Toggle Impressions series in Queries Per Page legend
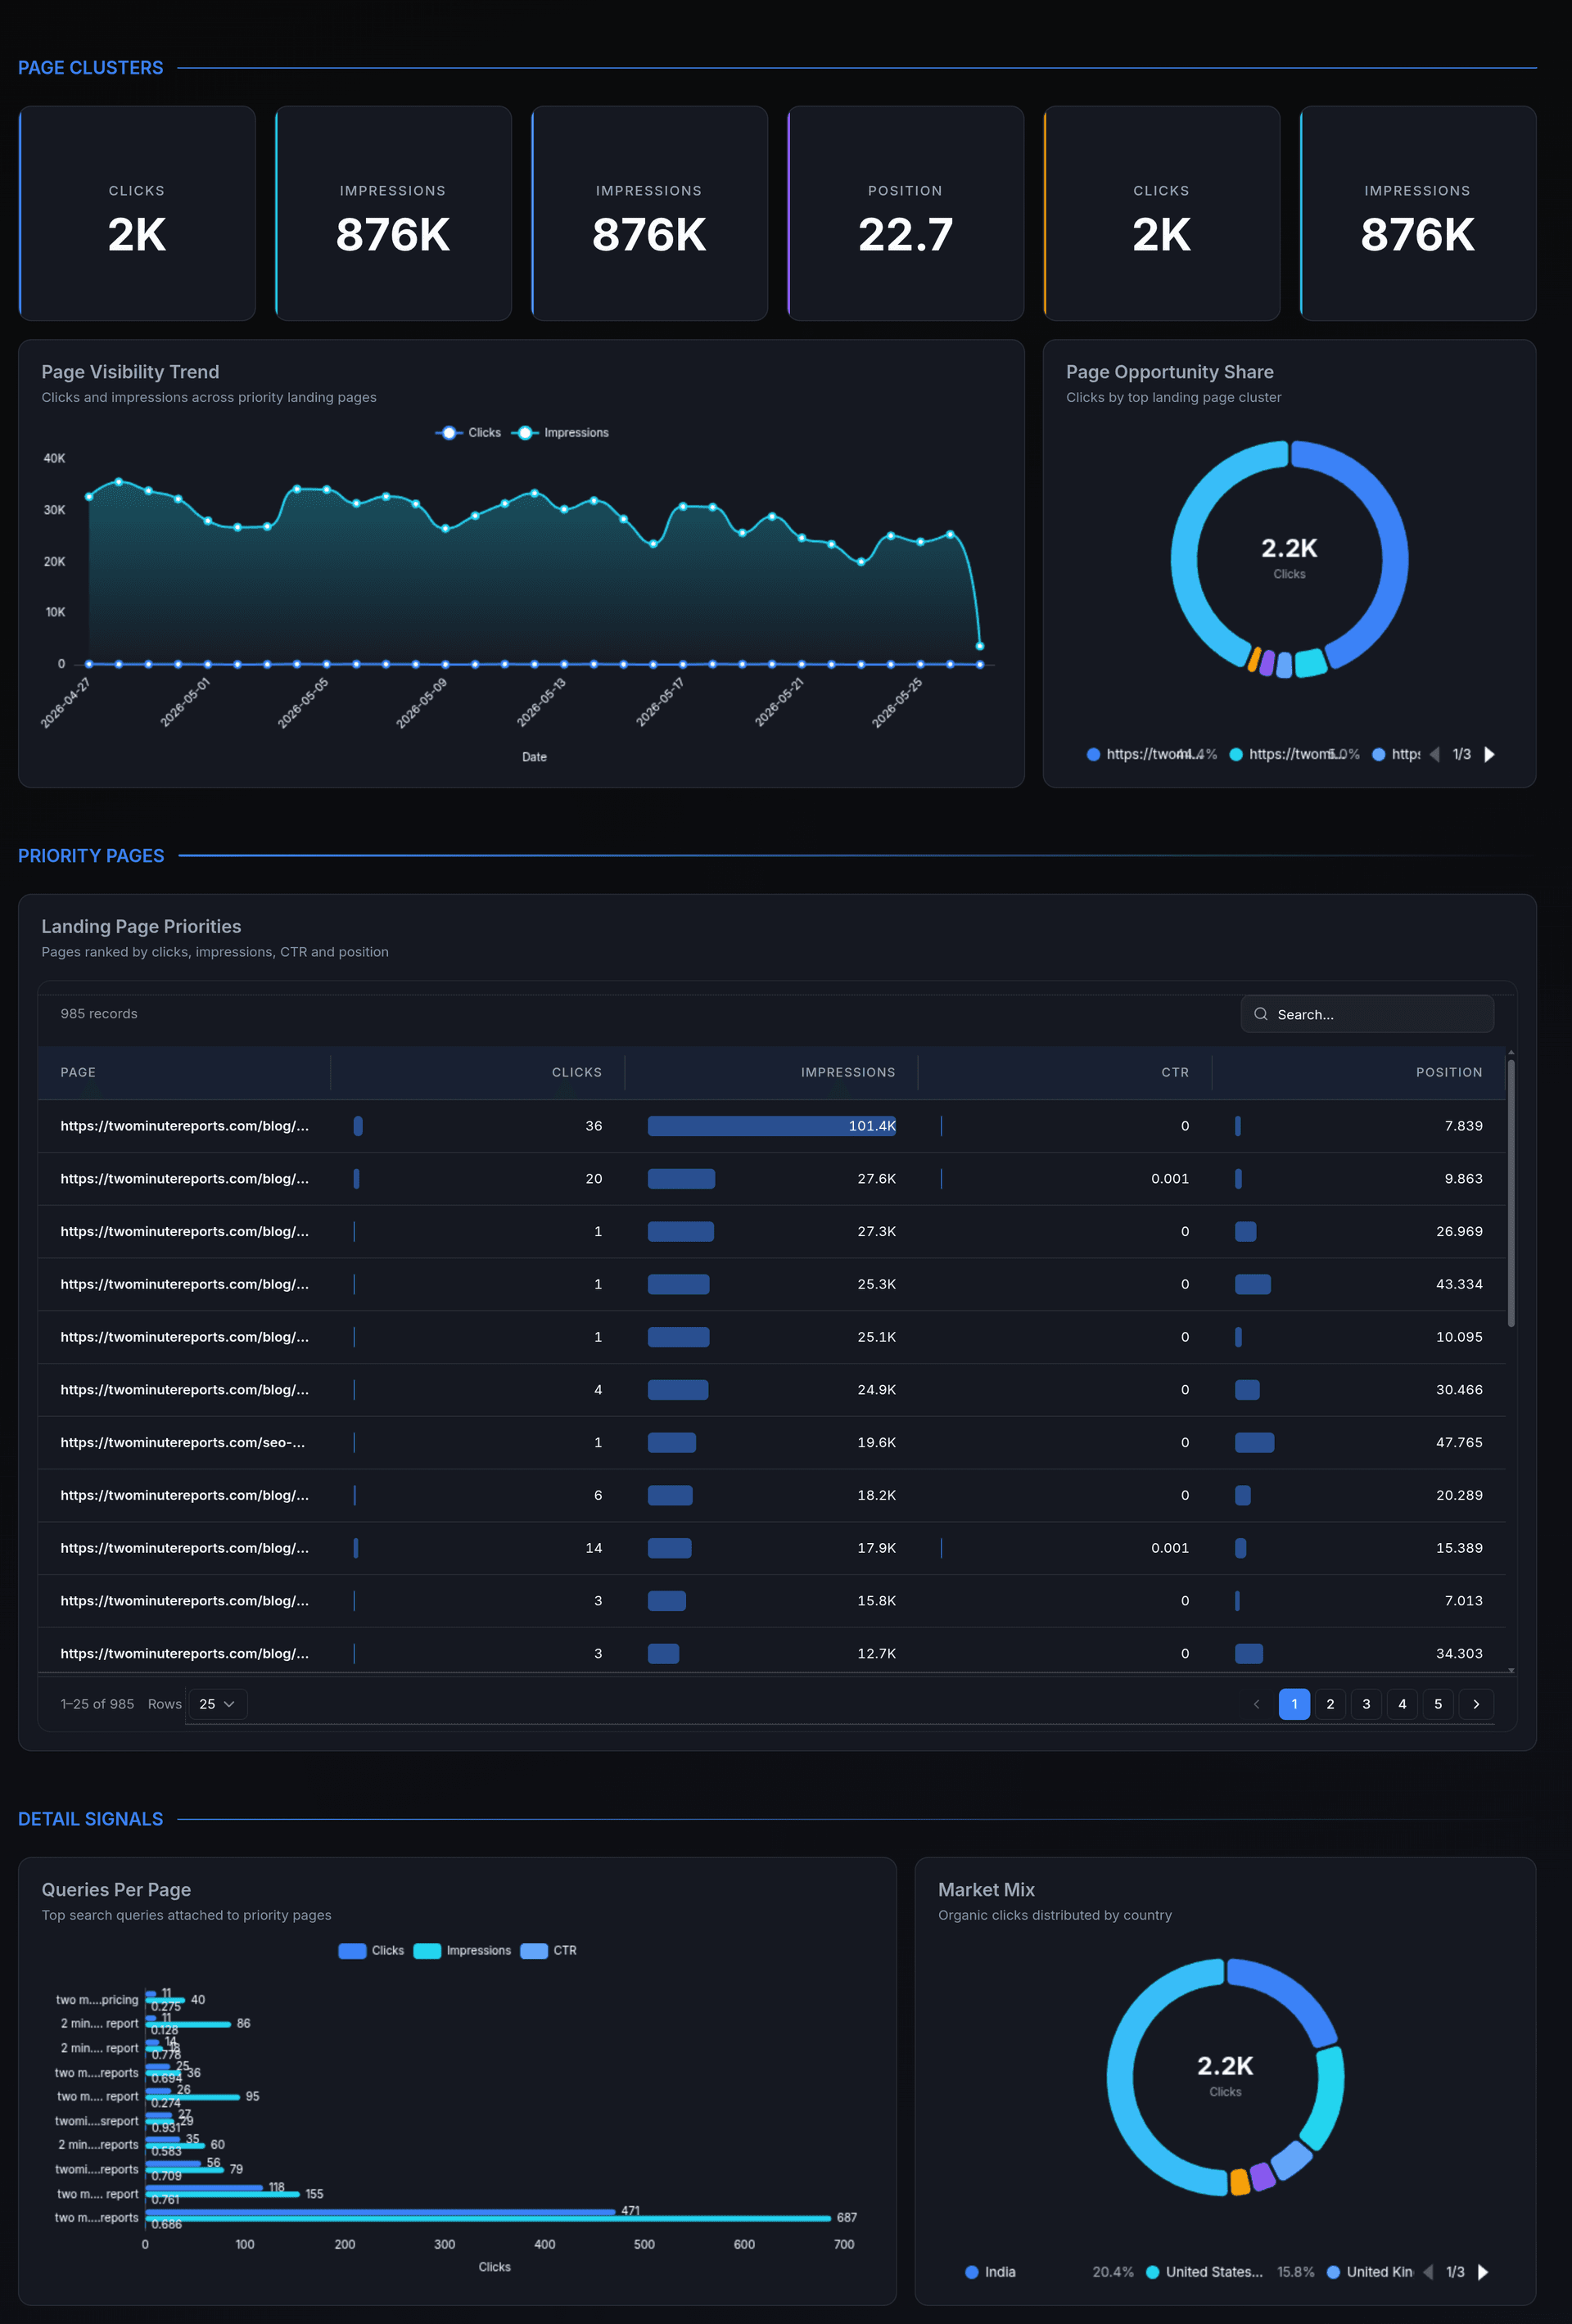The height and width of the screenshot is (2324, 1572). coord(462,1951)
